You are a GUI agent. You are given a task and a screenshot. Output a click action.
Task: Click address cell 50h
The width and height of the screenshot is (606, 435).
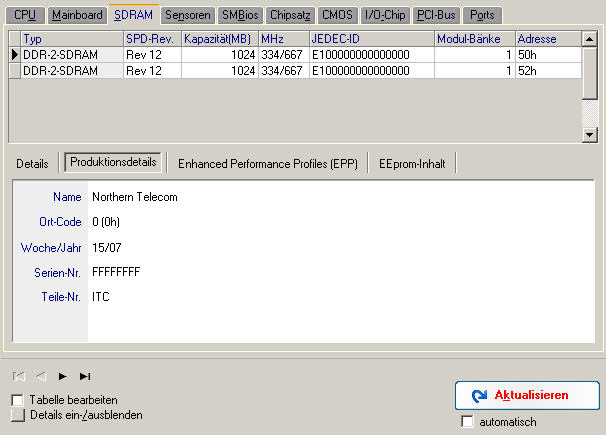click(548, 55)
